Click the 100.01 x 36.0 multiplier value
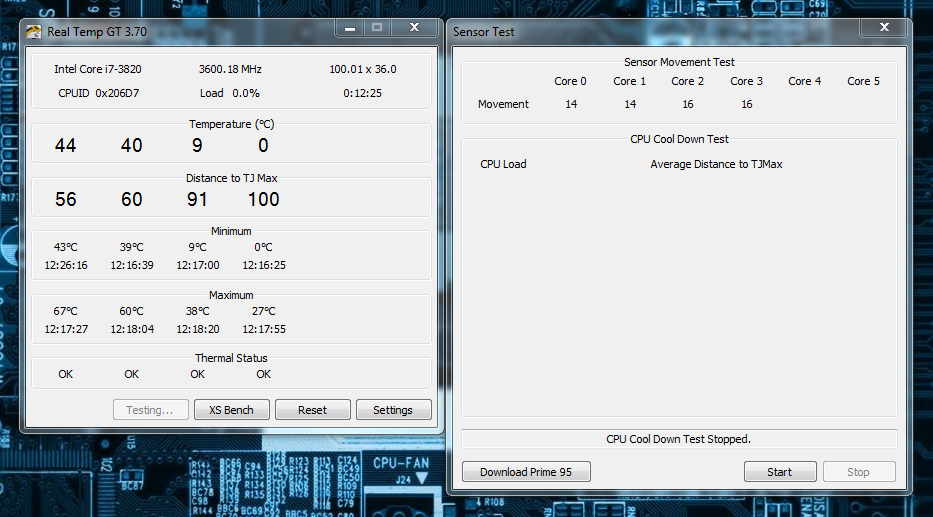The width and height of the screenshot is (933, 517). point(363,69)
